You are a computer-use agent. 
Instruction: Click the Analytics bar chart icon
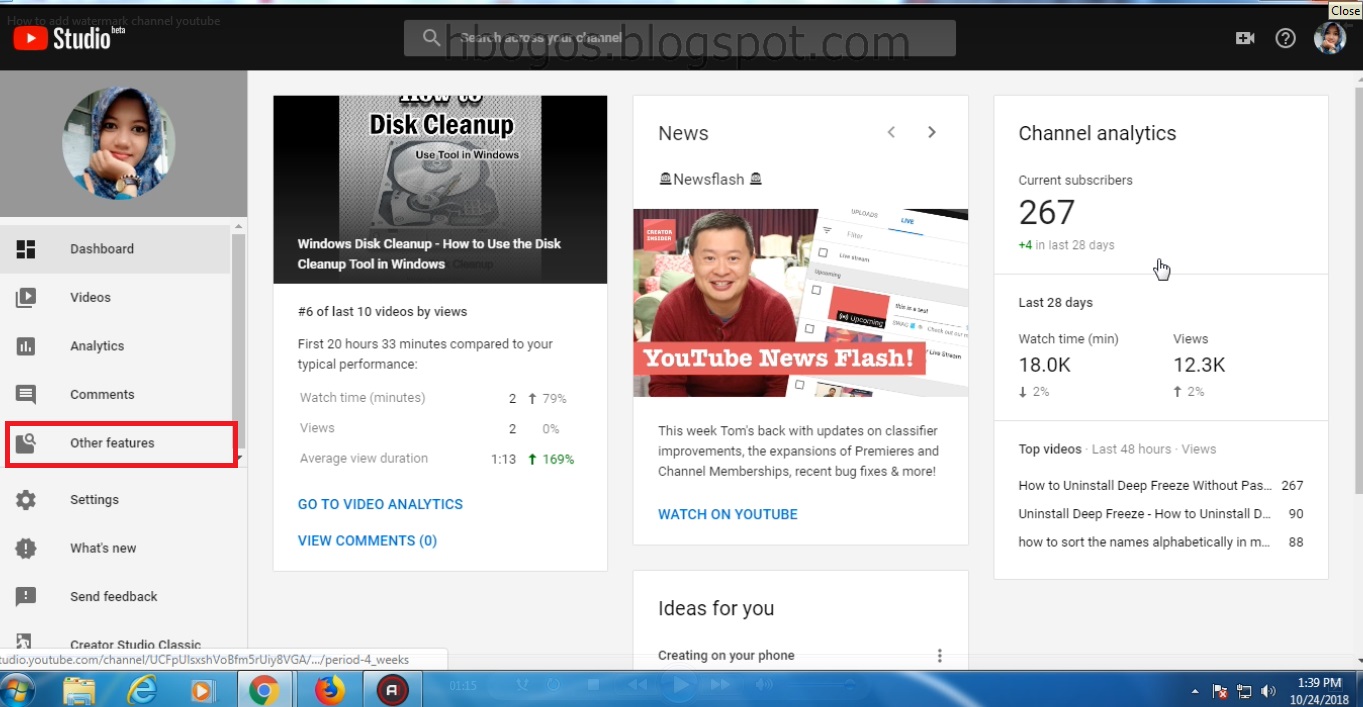click(26, 346)
